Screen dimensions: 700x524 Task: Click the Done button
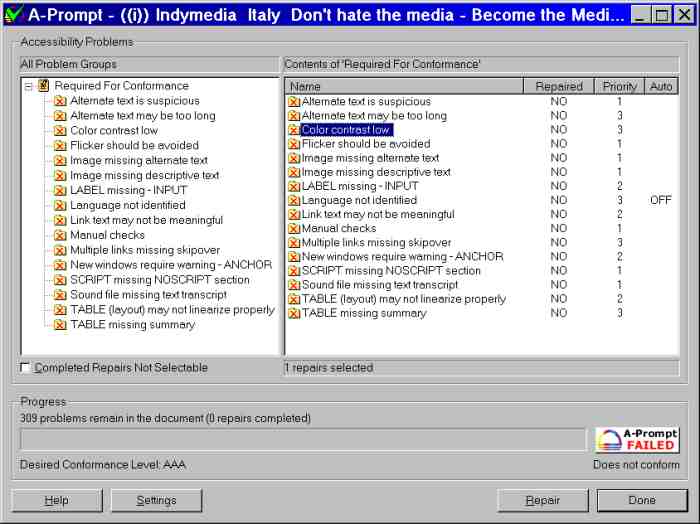click(x=642, y=500)
